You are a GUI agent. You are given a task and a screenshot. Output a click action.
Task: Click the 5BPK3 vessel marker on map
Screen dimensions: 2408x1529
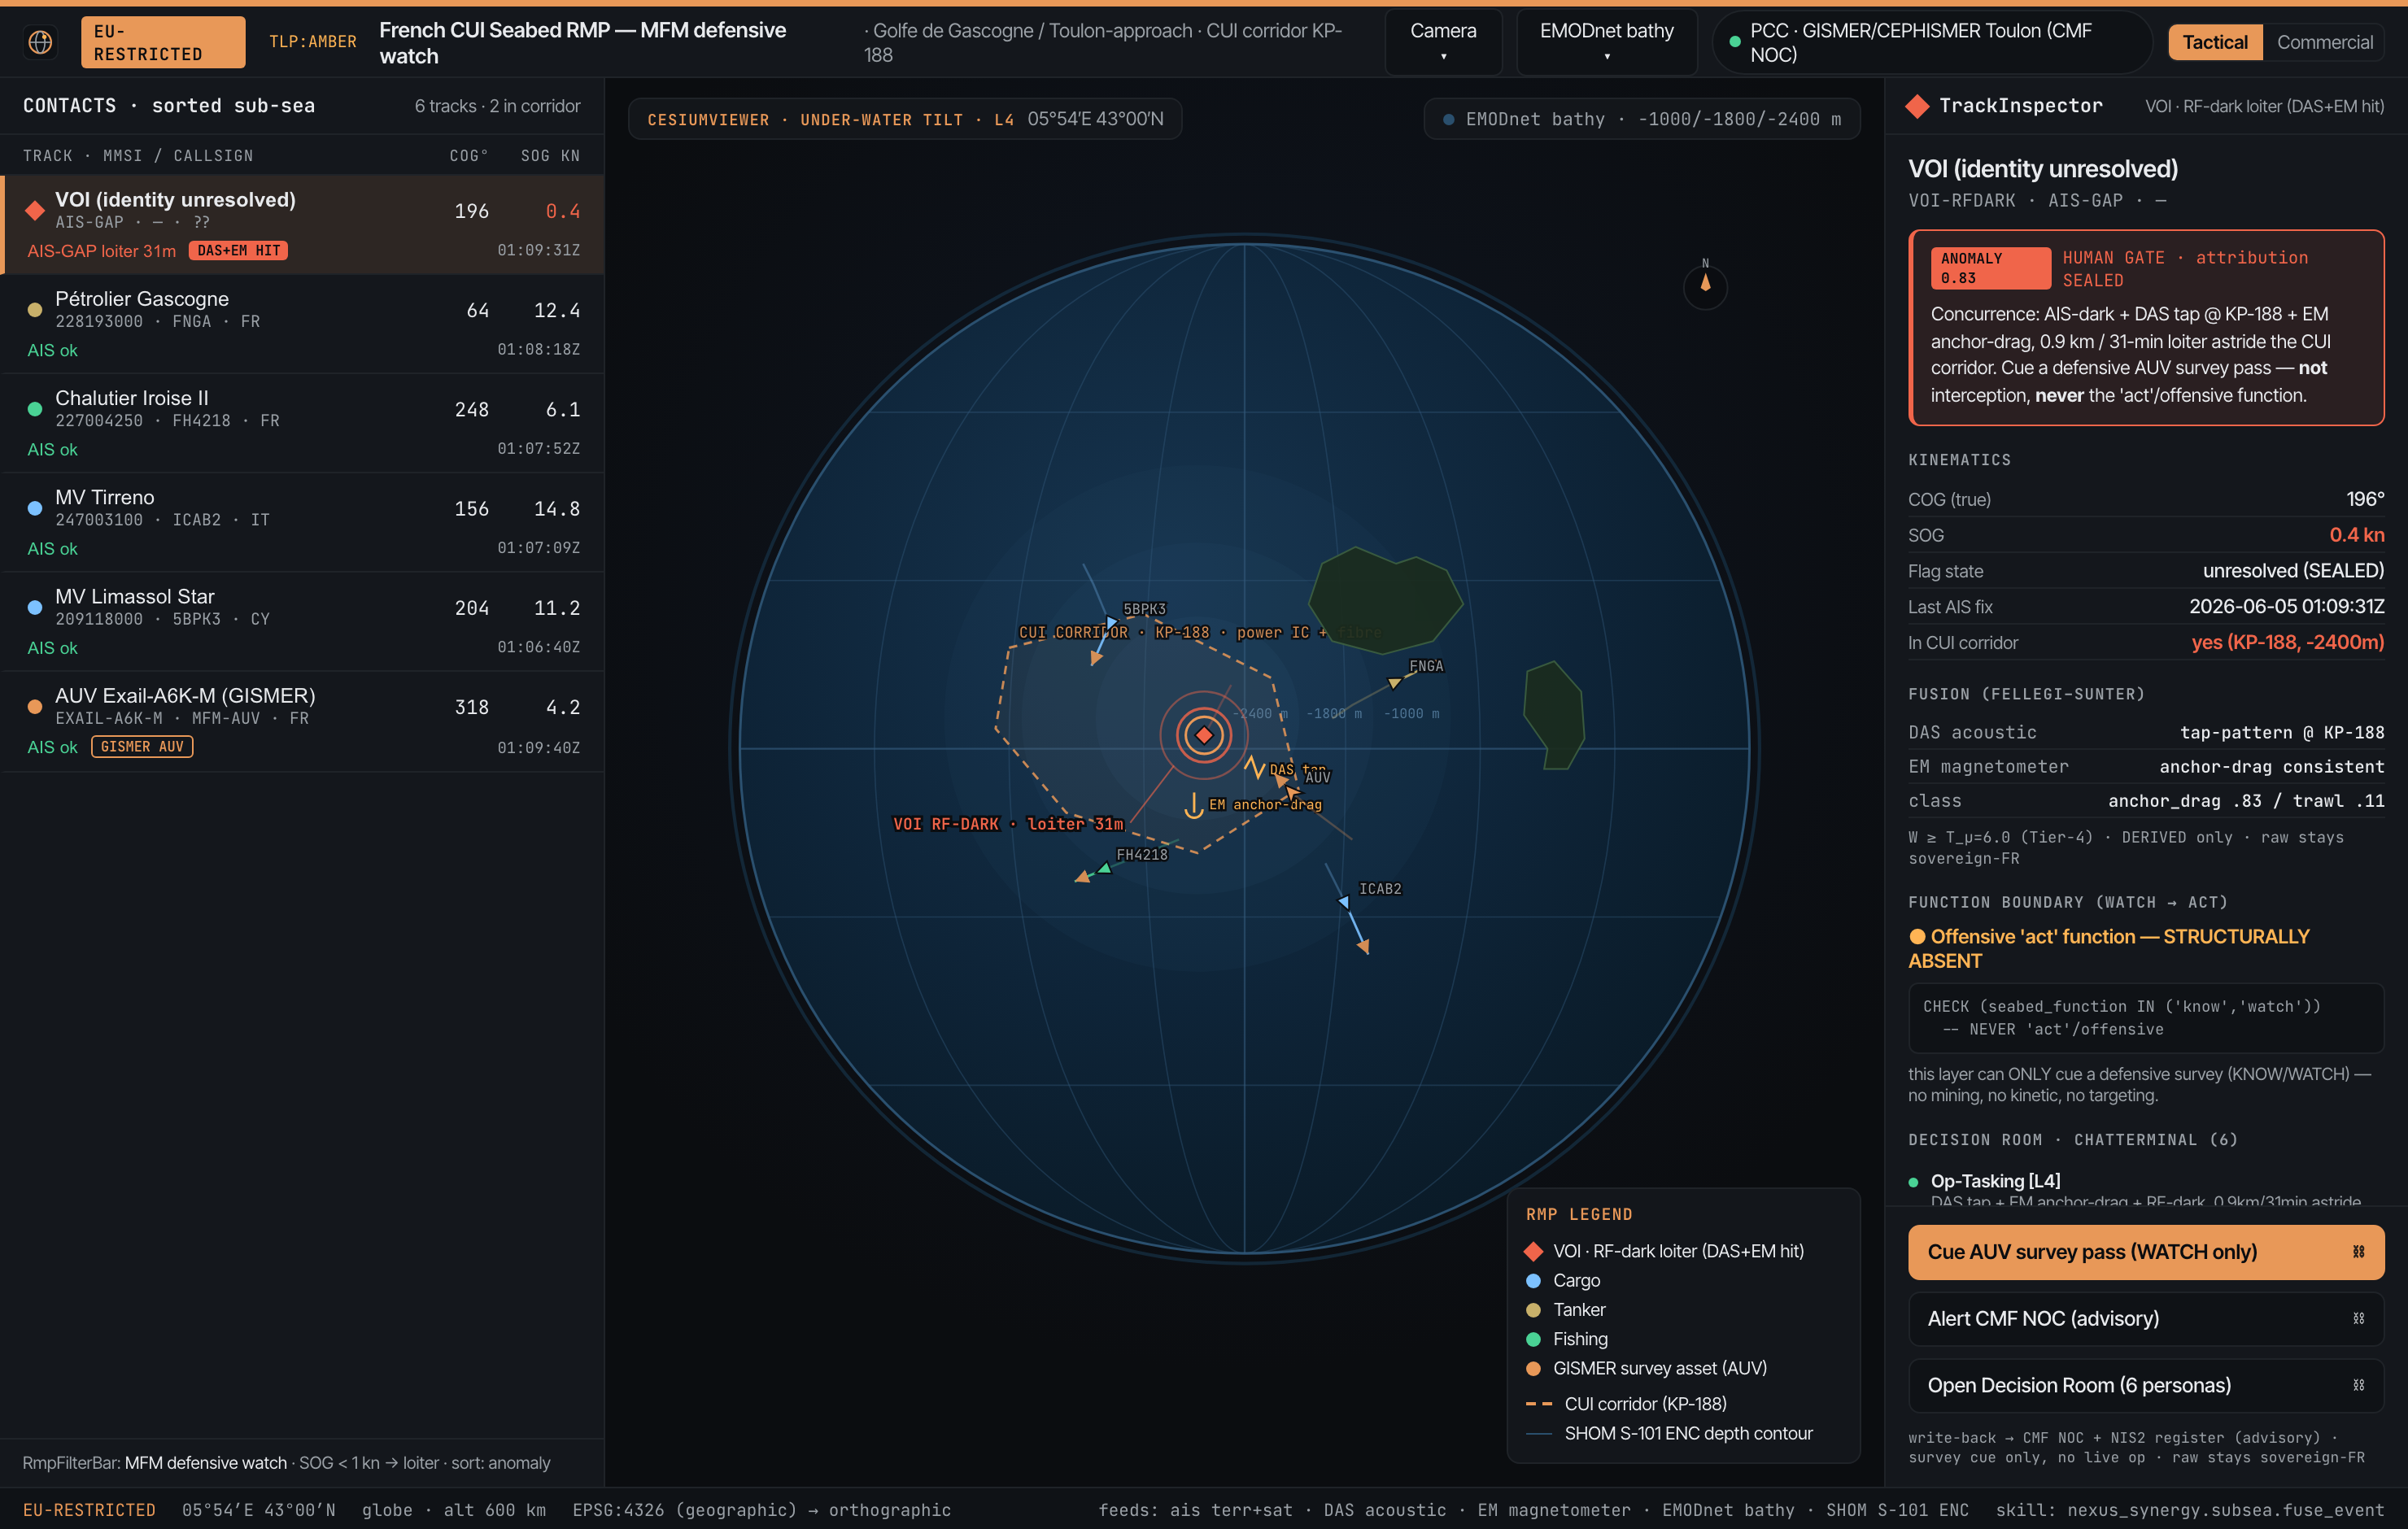tap(1111, 622)
